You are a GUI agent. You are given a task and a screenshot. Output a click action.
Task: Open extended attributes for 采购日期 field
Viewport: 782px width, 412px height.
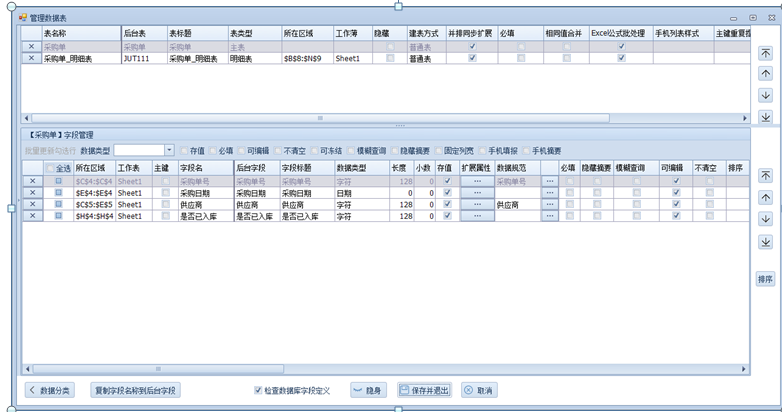[477, 193]
